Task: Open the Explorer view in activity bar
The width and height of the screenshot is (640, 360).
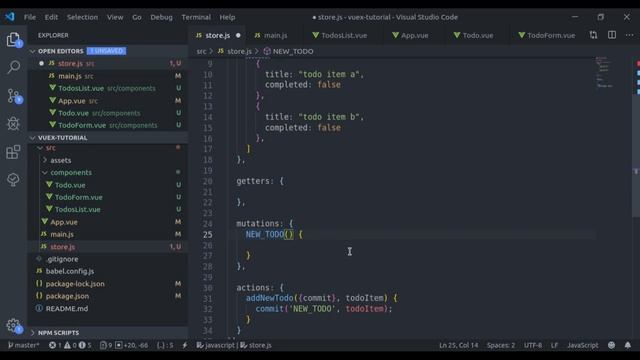Action: click(x=13, y=40)
